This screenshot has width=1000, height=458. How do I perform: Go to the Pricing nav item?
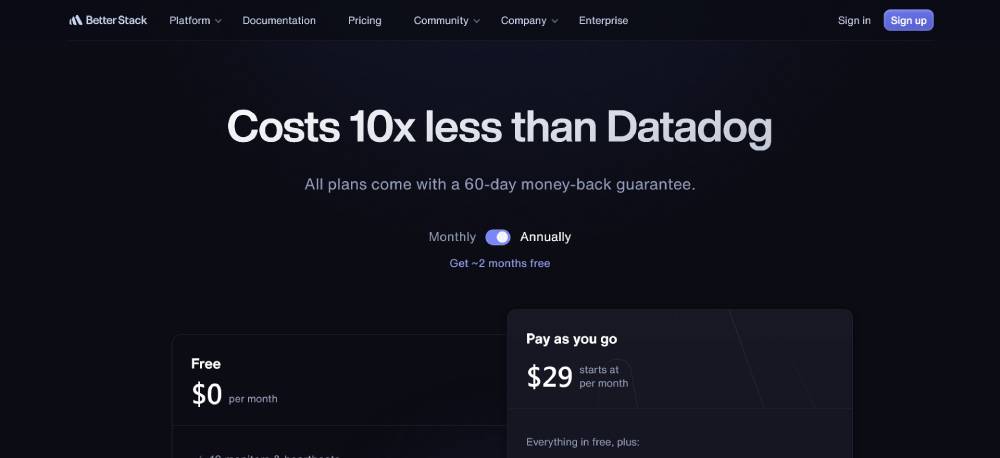point(365,20)
